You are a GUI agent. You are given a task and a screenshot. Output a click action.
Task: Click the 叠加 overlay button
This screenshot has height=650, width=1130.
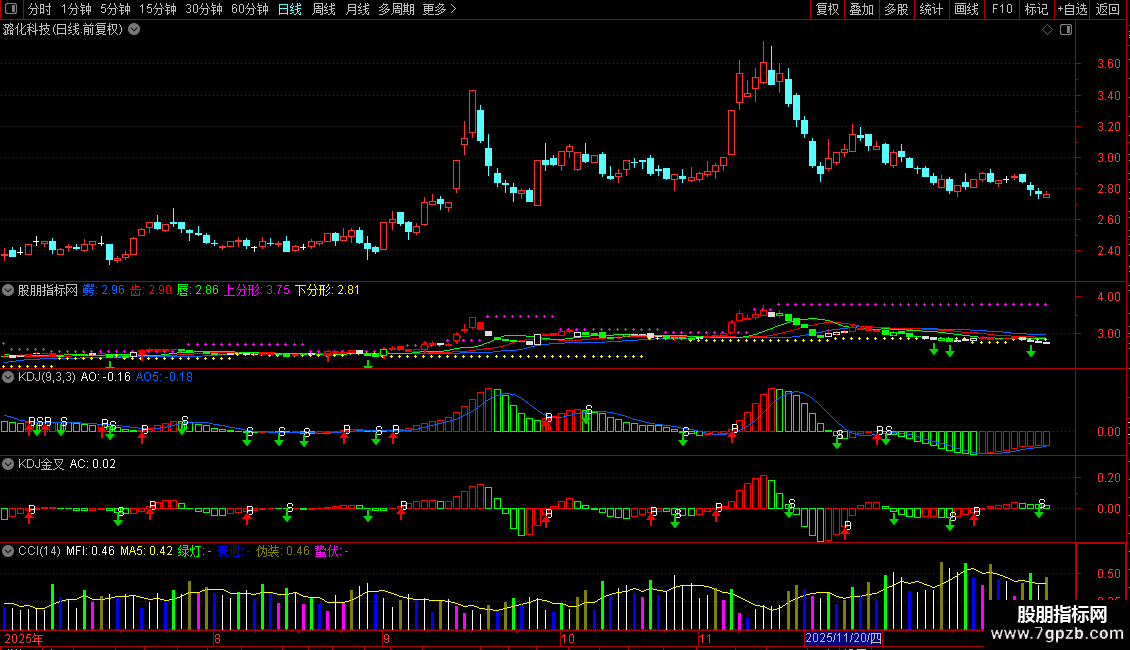tap(861, 9)
